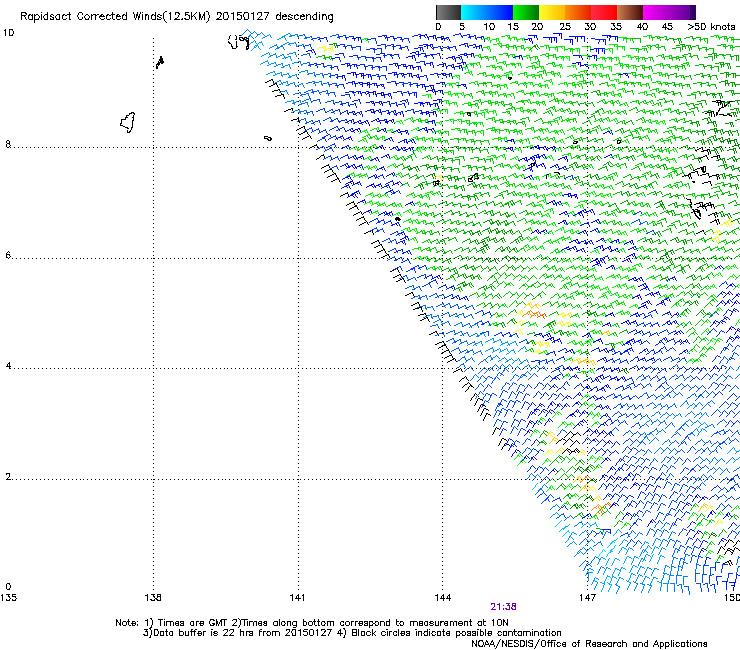Click the purple '21:38' measurement time
This screenshot has height=650, width=740.
[503, 607]
